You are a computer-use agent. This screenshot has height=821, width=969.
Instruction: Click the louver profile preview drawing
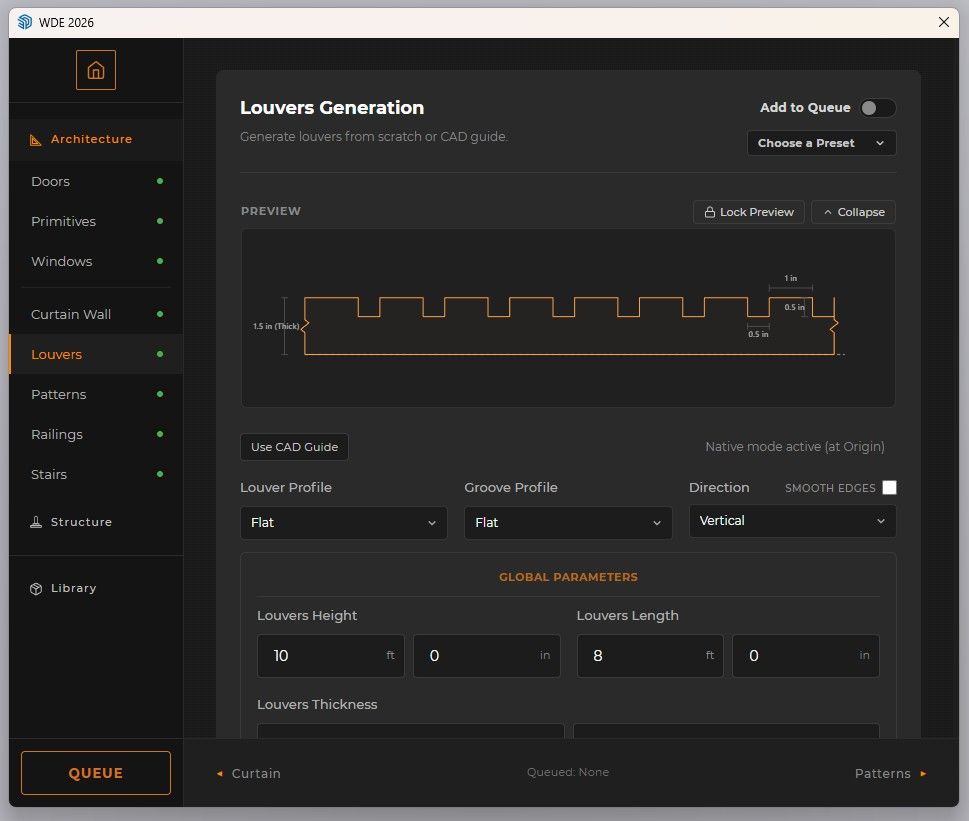click(568, 318)
